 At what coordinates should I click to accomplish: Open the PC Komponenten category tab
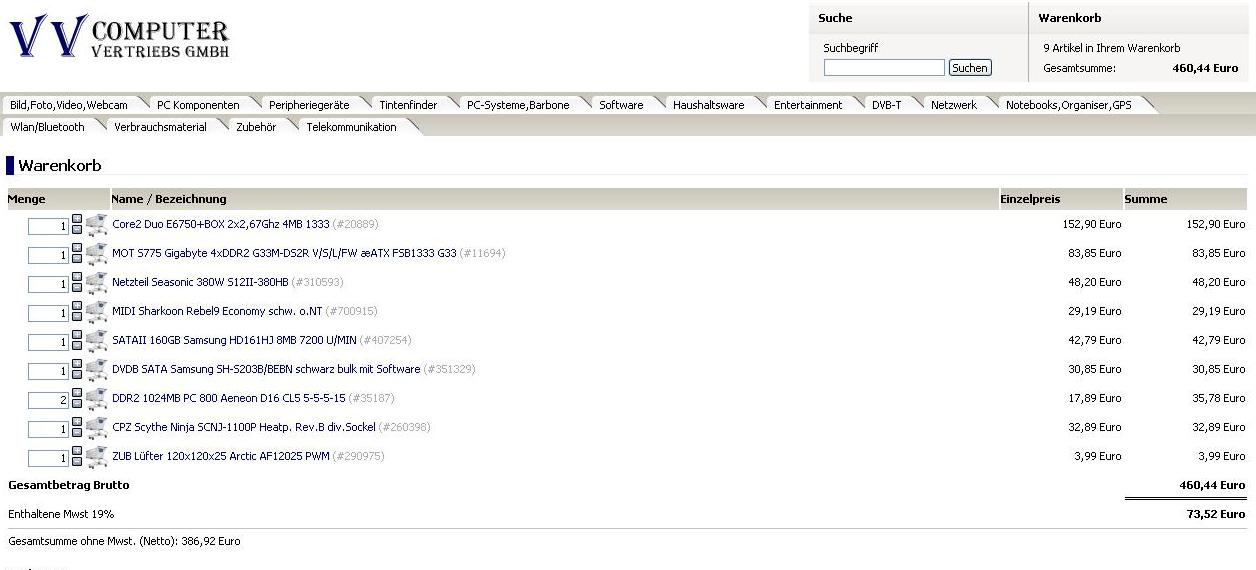[198, 105]
